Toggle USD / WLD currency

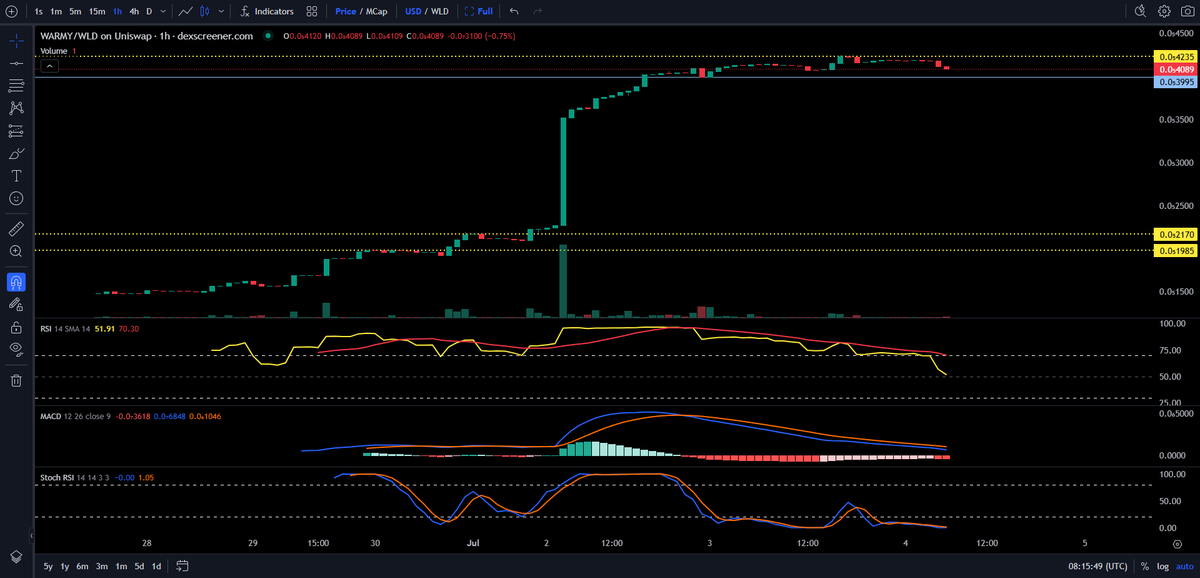coord(427,11)
